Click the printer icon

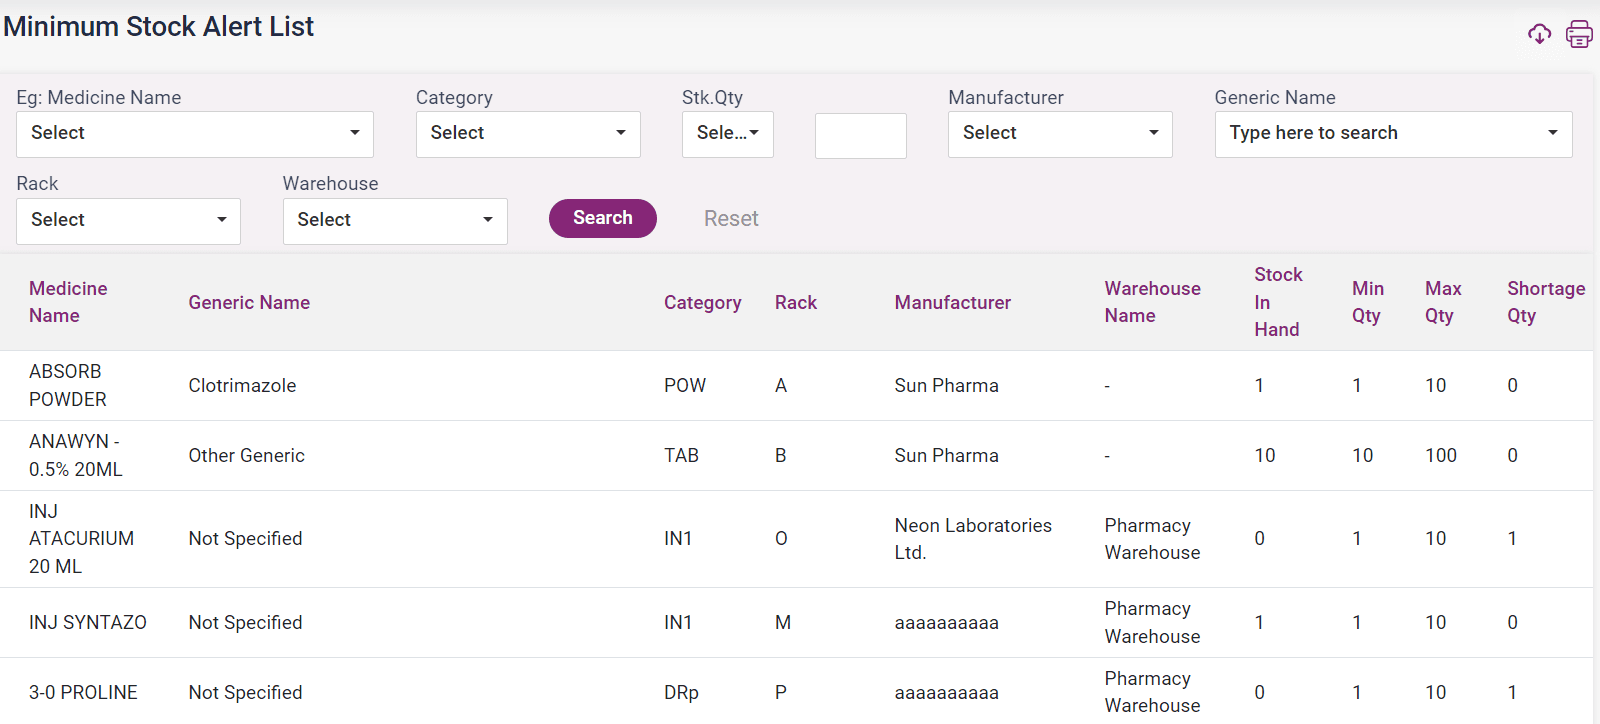[x=1579, y=34]
